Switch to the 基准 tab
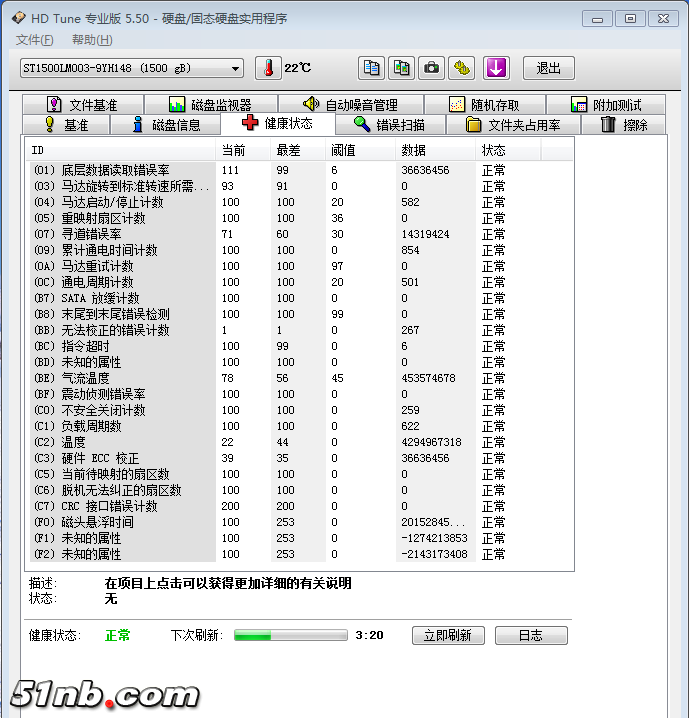 point(66,125)
